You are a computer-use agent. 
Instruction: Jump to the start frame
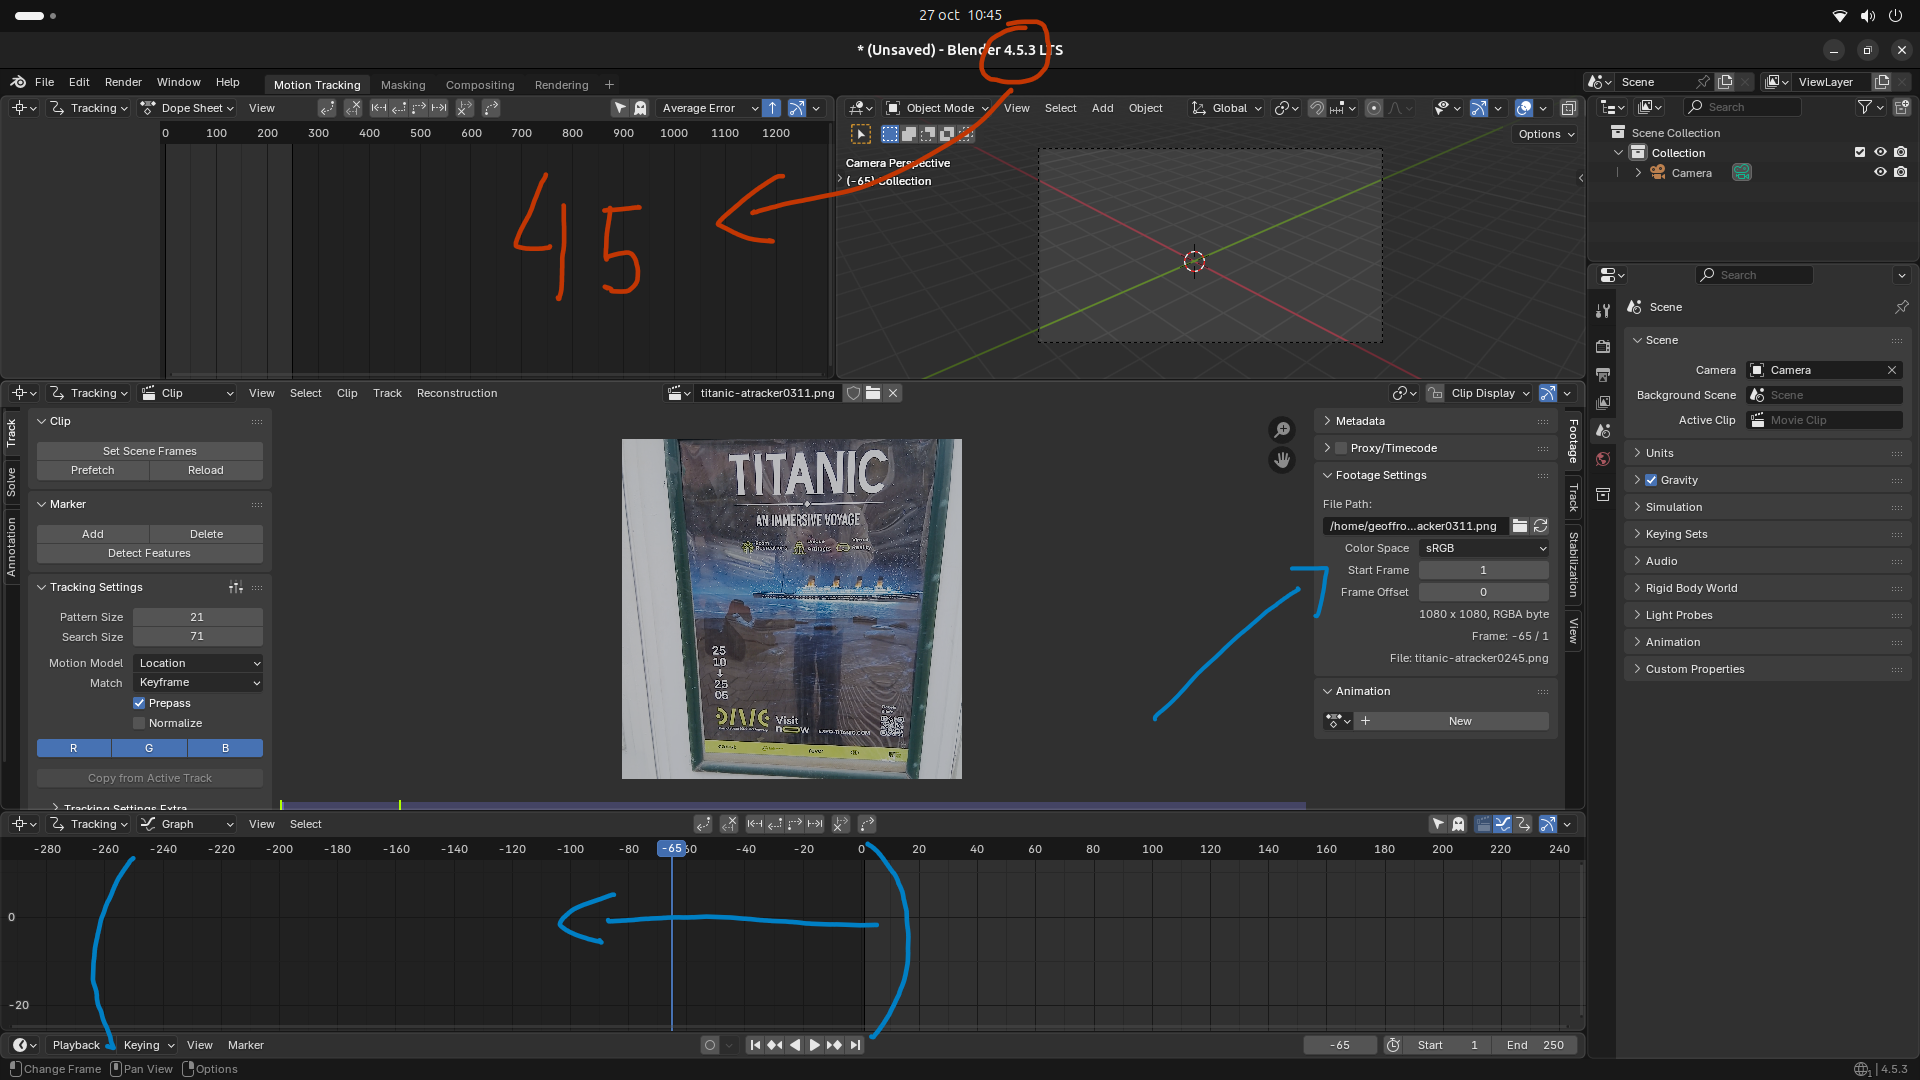pyautogui.click(x=755, y=1045)
